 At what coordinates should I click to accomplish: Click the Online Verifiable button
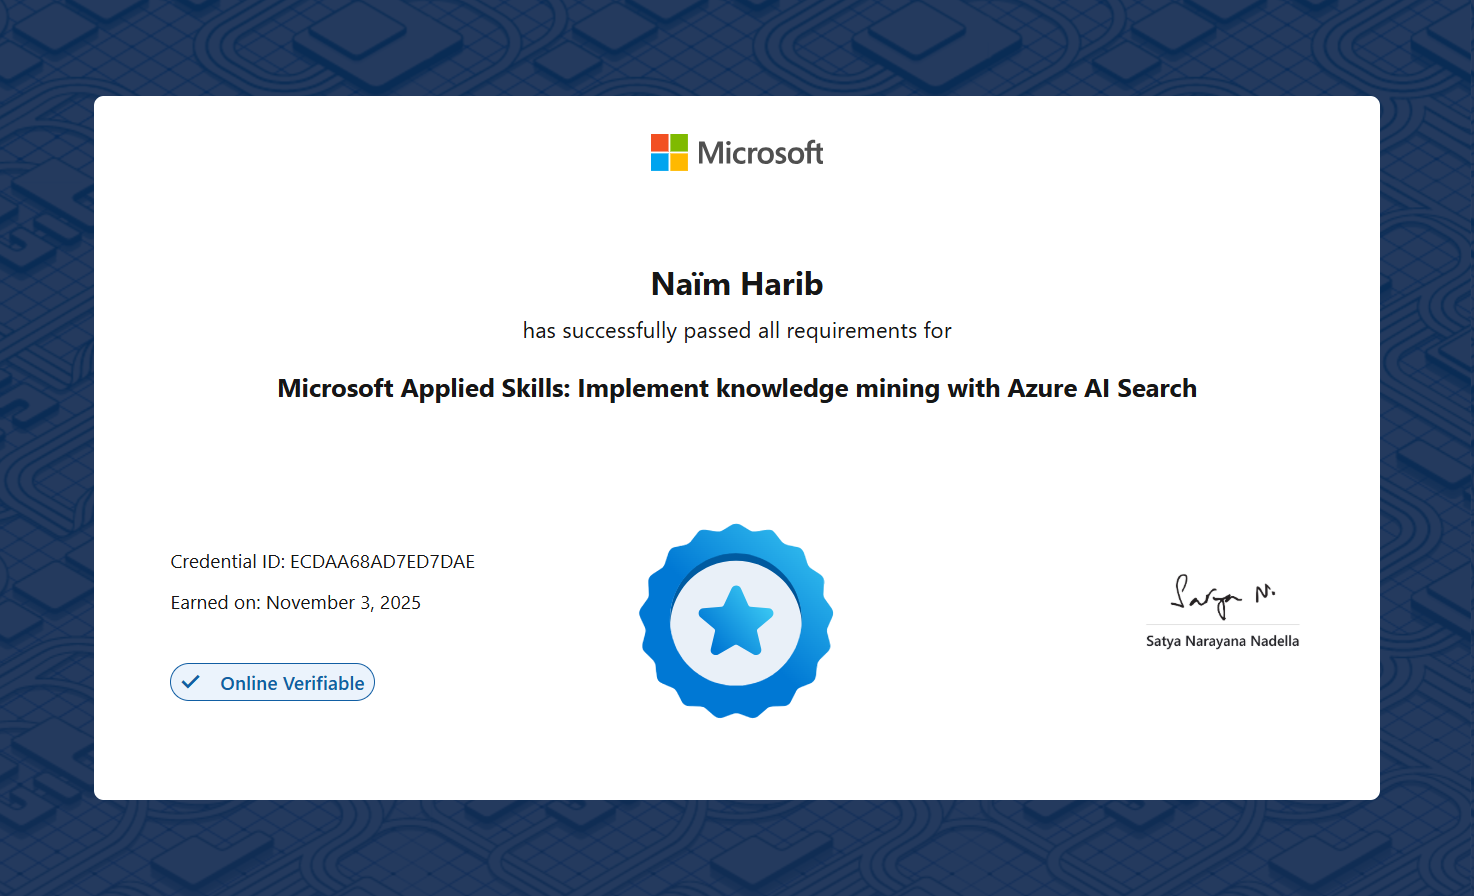coord(272,682)
